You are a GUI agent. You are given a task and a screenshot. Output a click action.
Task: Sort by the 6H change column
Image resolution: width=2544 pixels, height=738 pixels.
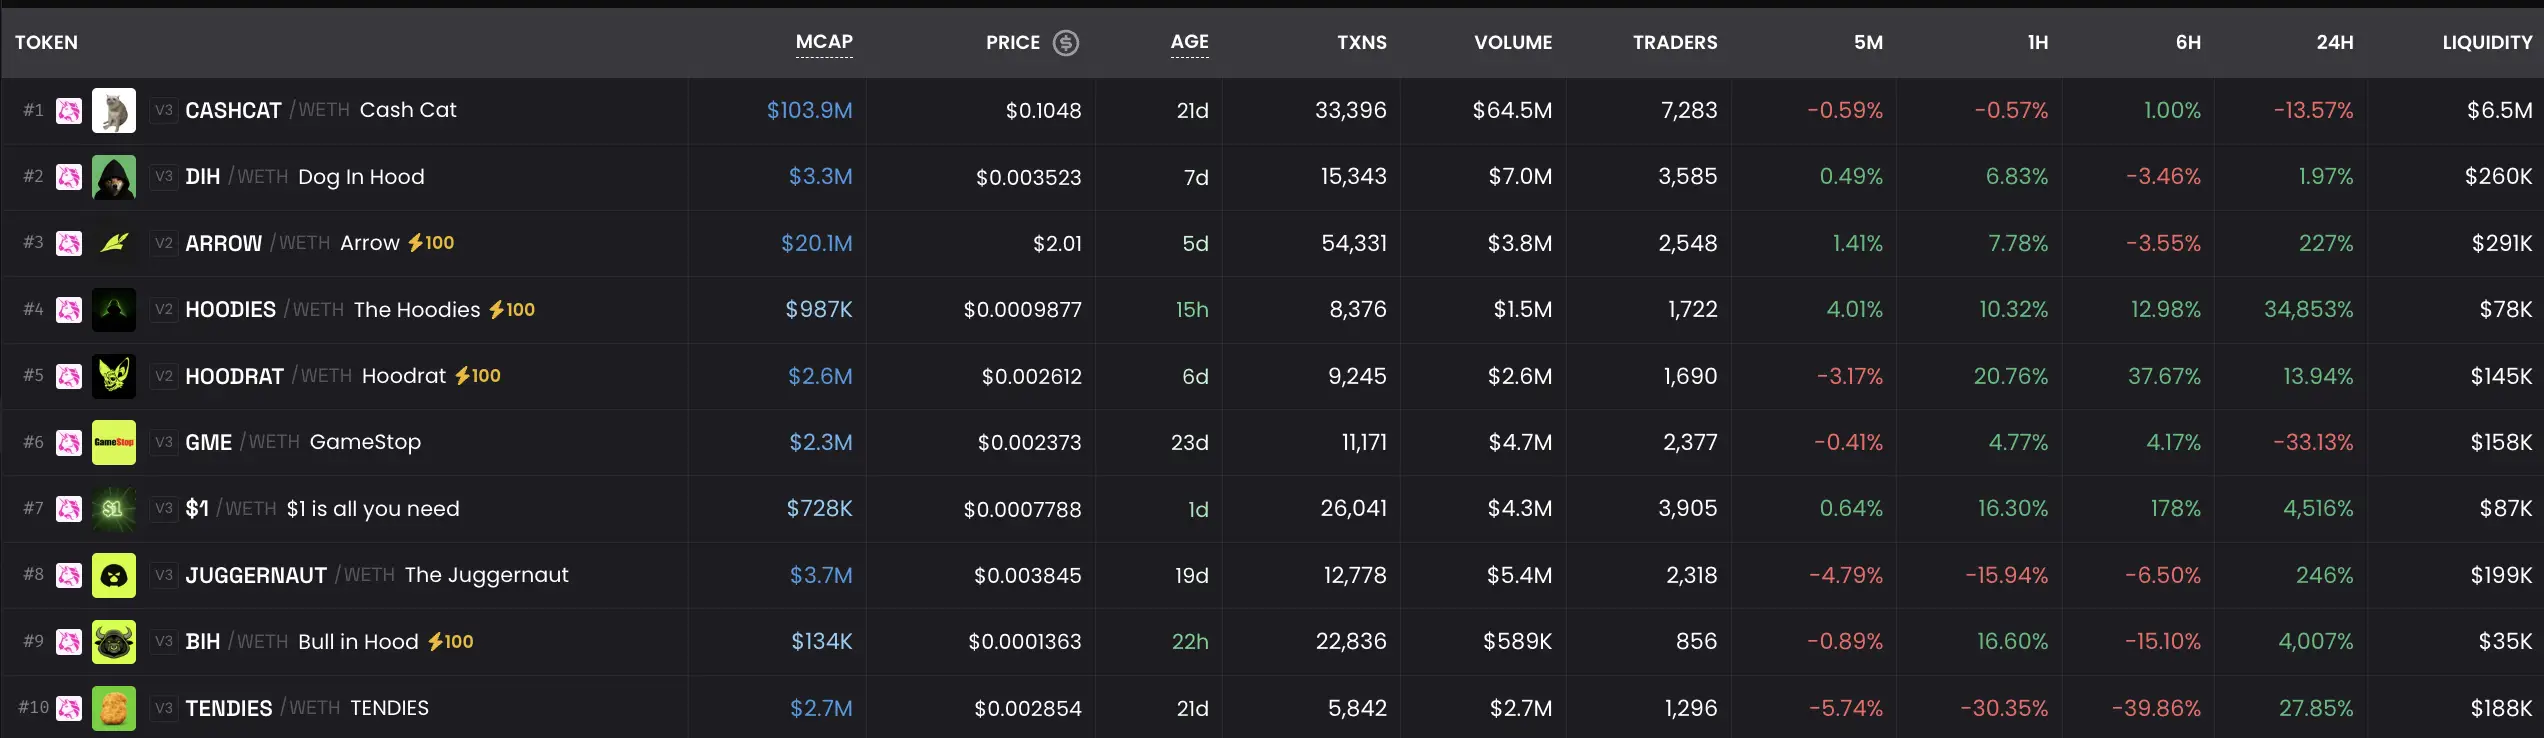point(2188,43)
